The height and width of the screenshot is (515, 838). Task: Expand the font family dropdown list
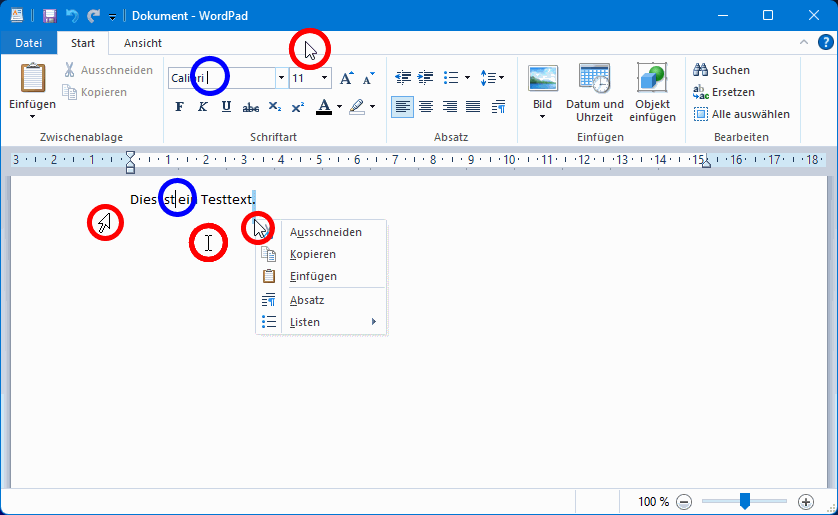click(281, 78)
